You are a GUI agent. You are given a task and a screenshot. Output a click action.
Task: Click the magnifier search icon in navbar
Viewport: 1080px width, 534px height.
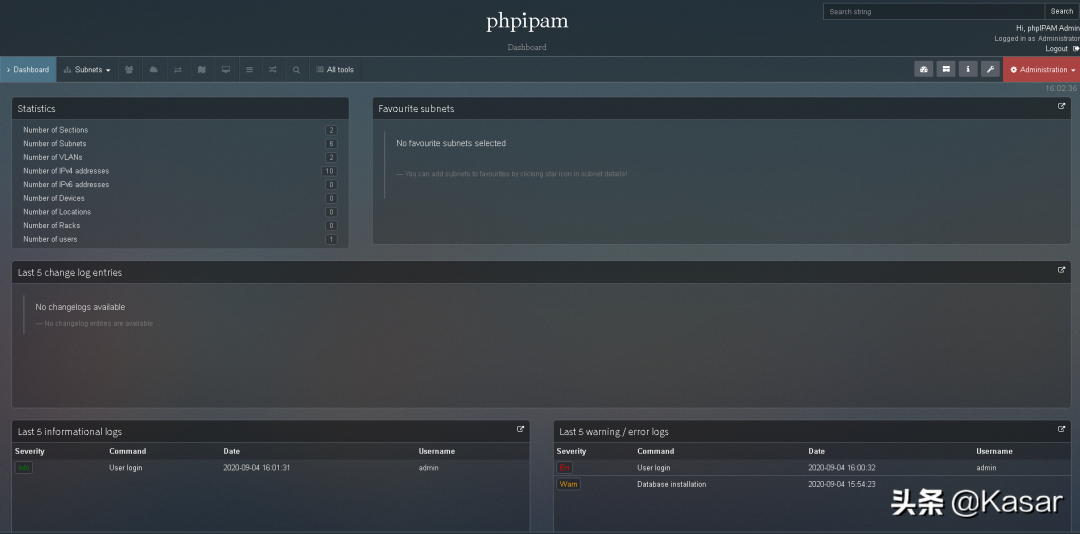296,70
